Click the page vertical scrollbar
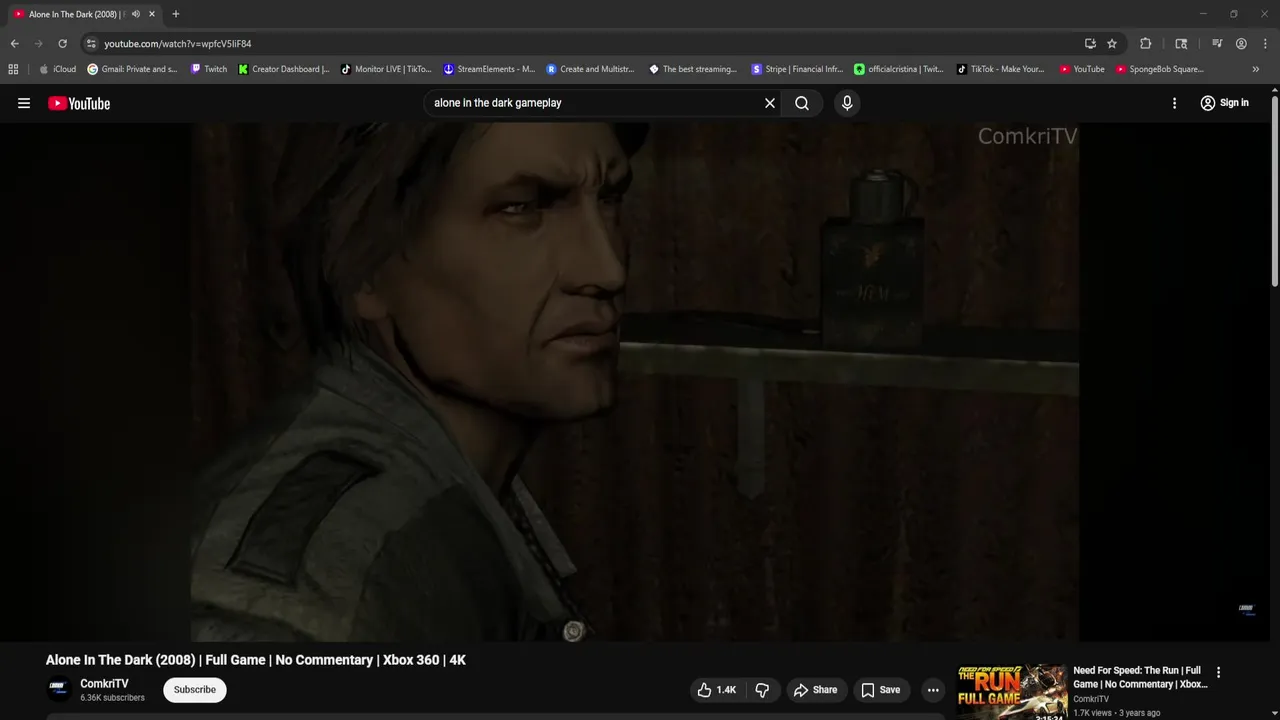 coord(1275,190)
